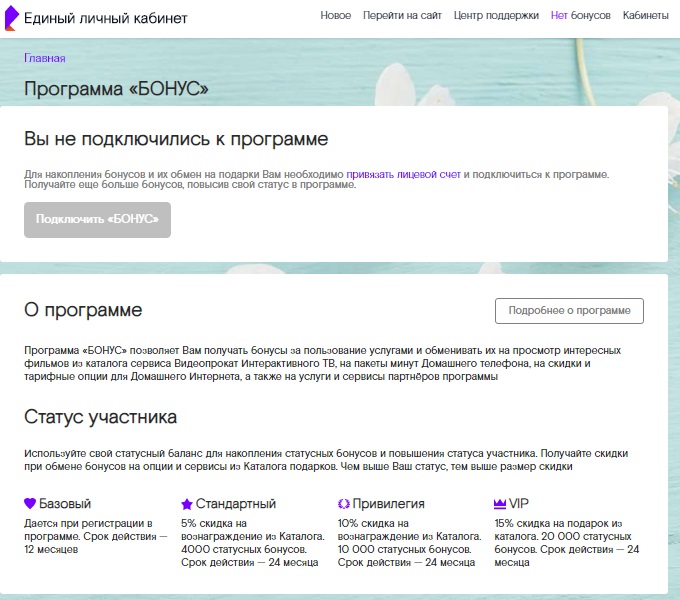Viewport: 680px width, 600px height.
Task: Follow the привязать лицевой счет link
Action: coord(403,174)
